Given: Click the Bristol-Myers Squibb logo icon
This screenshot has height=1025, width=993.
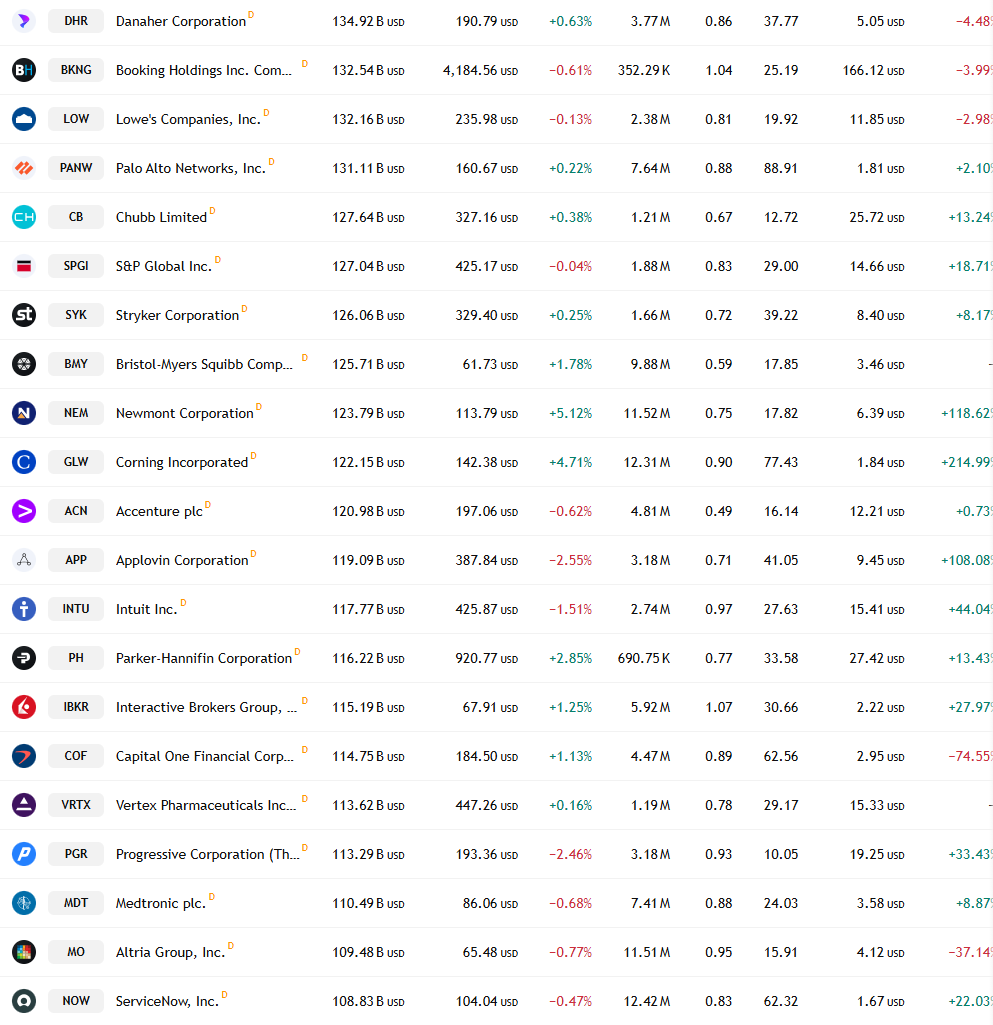Looking at the screenshot, I should [x=24, y=364].
